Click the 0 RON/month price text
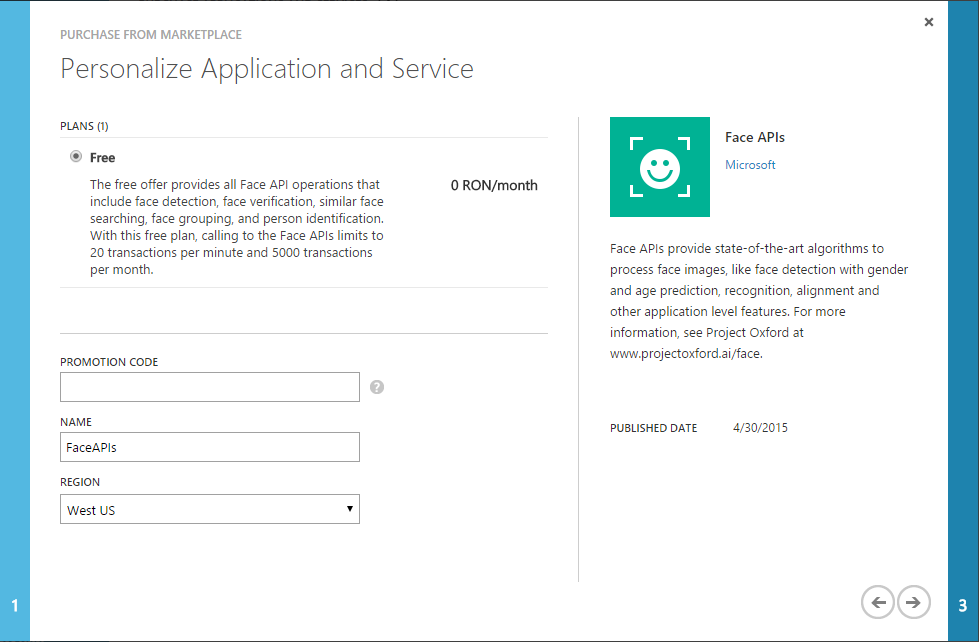The image size is (979, 642). coord(494,185)
